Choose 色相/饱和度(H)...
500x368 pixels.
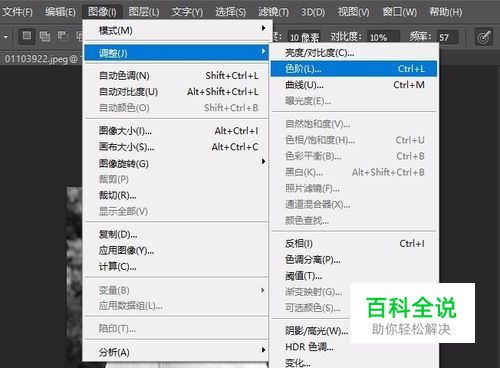pyautogui.click(x=354, y=140)
